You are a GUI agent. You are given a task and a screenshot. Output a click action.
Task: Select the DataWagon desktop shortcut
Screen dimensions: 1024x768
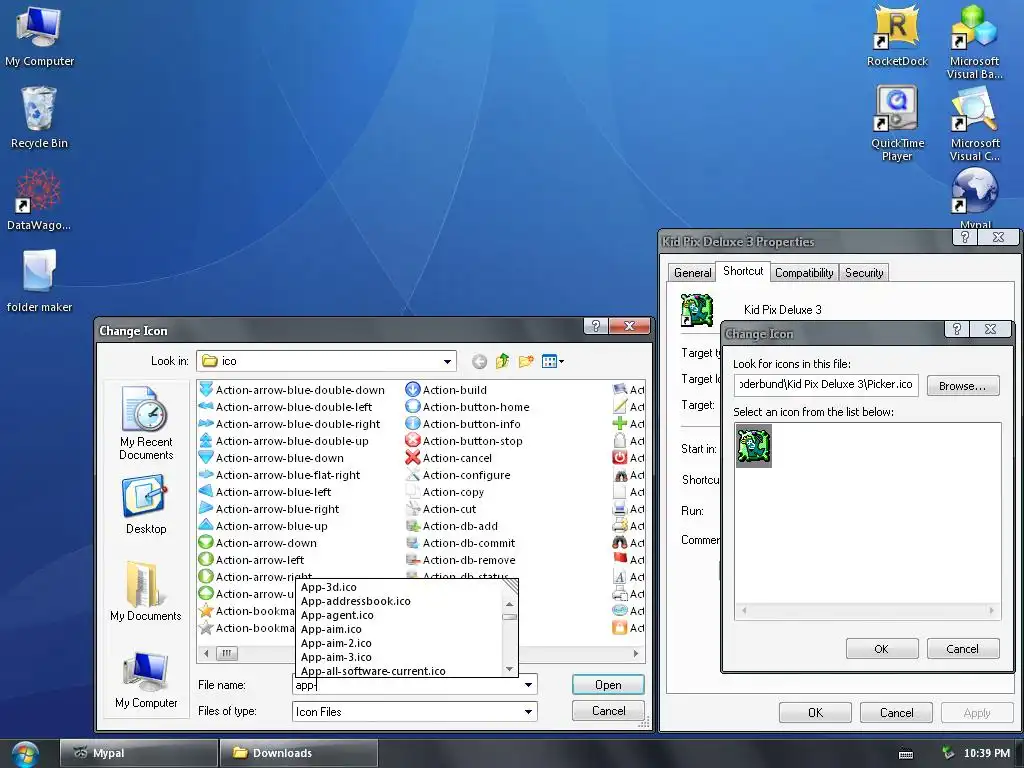(39, 200)
